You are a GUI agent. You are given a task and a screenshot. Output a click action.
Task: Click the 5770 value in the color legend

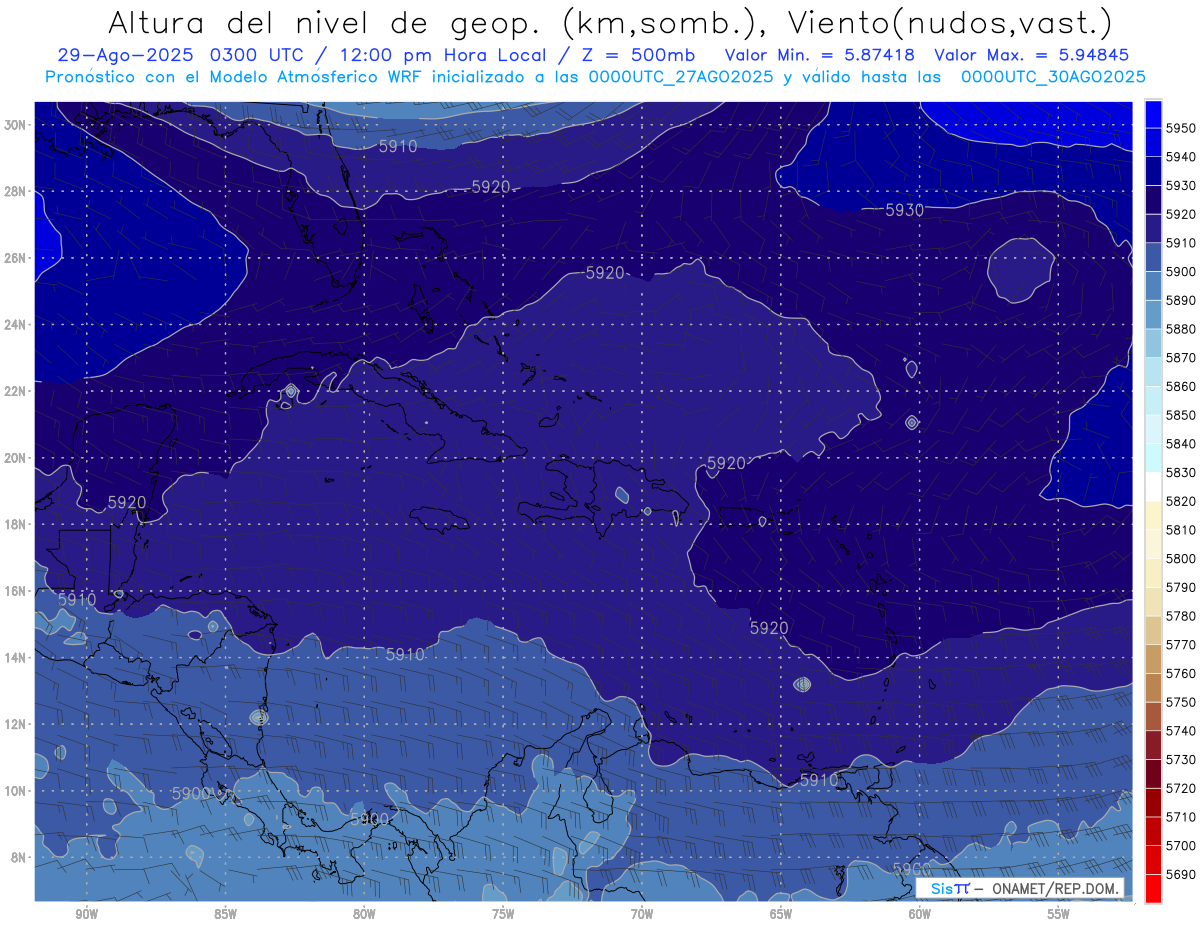[1181, 645]
